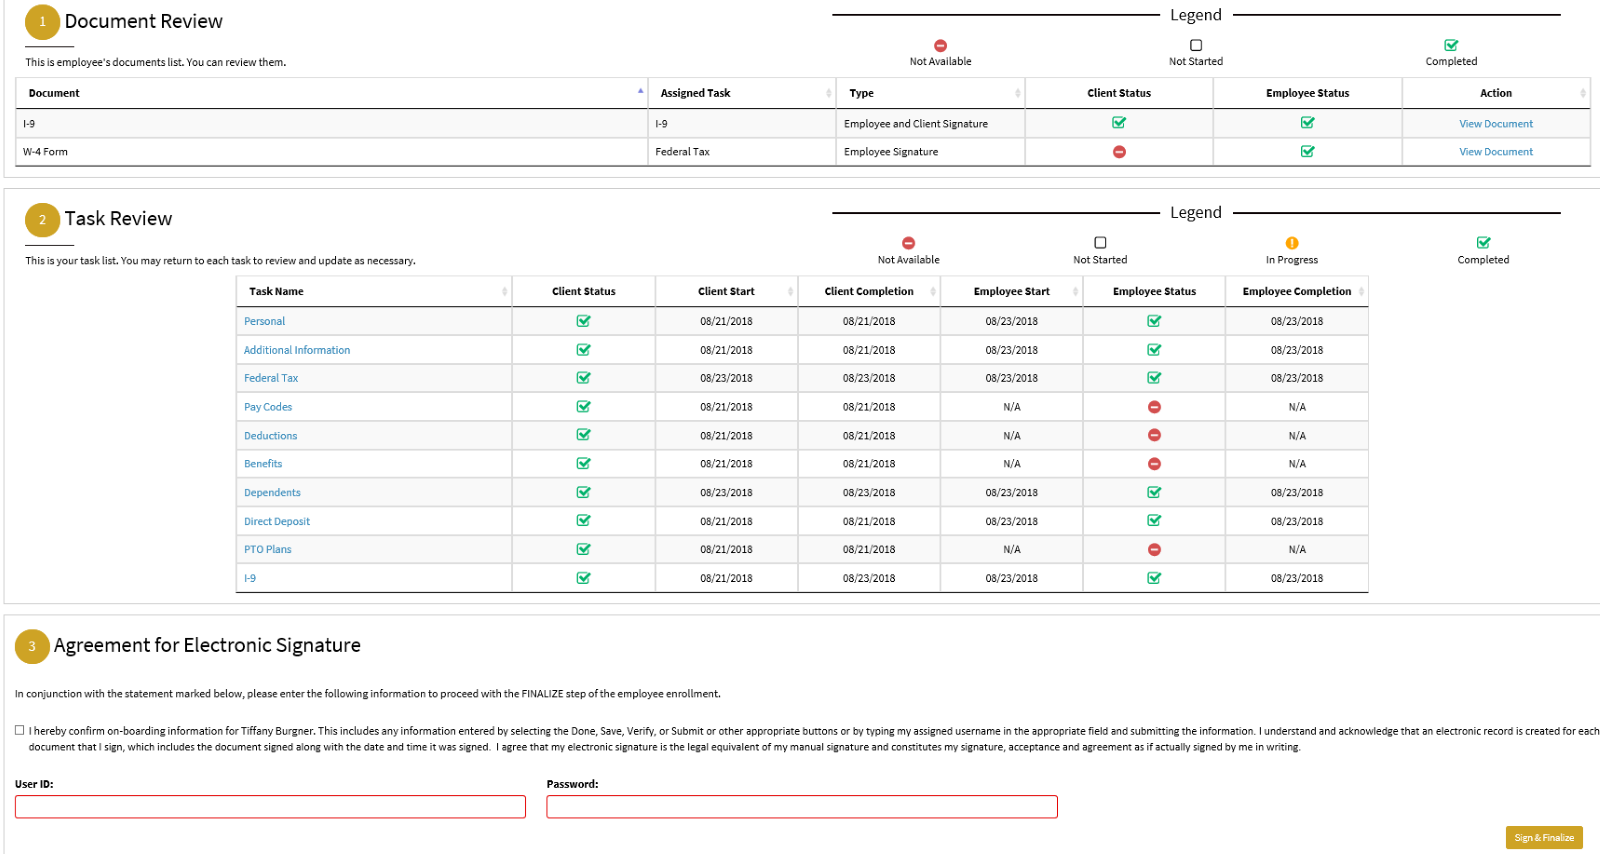Click the W-4 Form Client Status not-available icon
Image resolution: width=1600 pixels, height=854 pixels.
(1119, 152)
